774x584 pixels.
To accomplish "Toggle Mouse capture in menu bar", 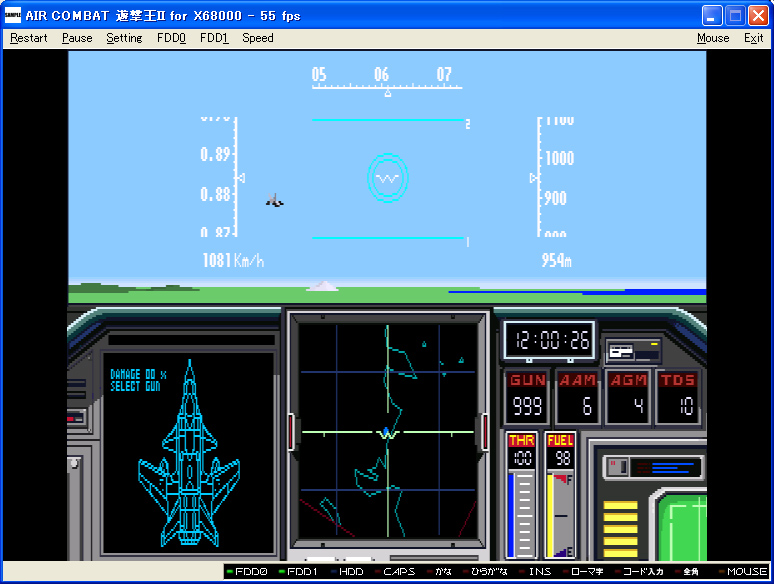I will tap(713, 38).
